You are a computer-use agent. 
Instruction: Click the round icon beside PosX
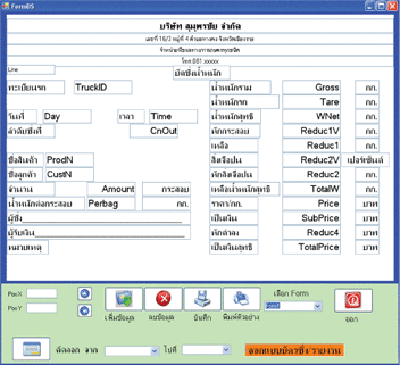point(85,294)
